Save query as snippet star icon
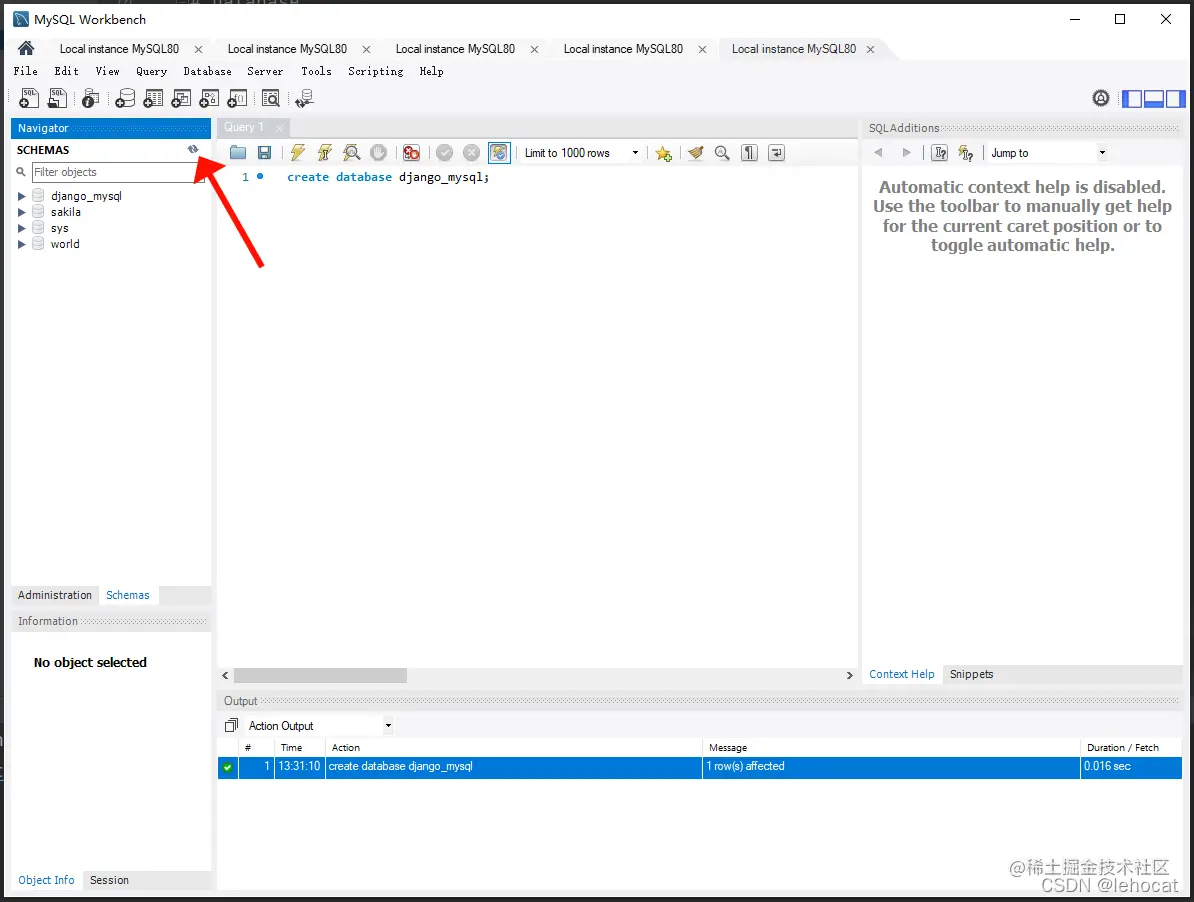This screenshot has width=1194, height=902. click(664, 153)
